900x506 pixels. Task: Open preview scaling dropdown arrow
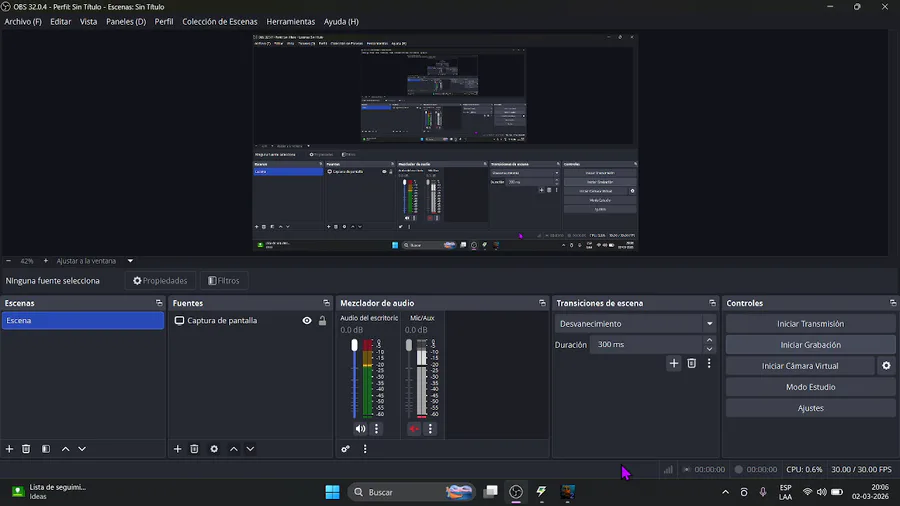130,260
